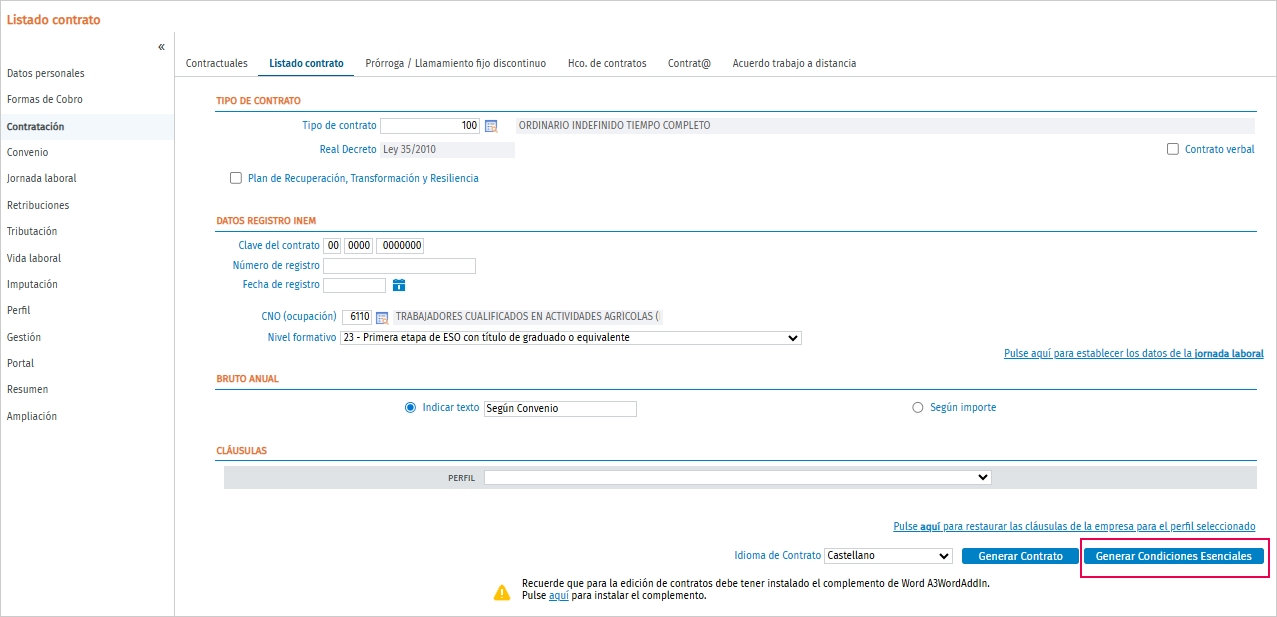This screenshot has width=1277, height=617.
Task: Click the Generar Contrato button
Action: pyautogui.click(x=1020, y=556)
